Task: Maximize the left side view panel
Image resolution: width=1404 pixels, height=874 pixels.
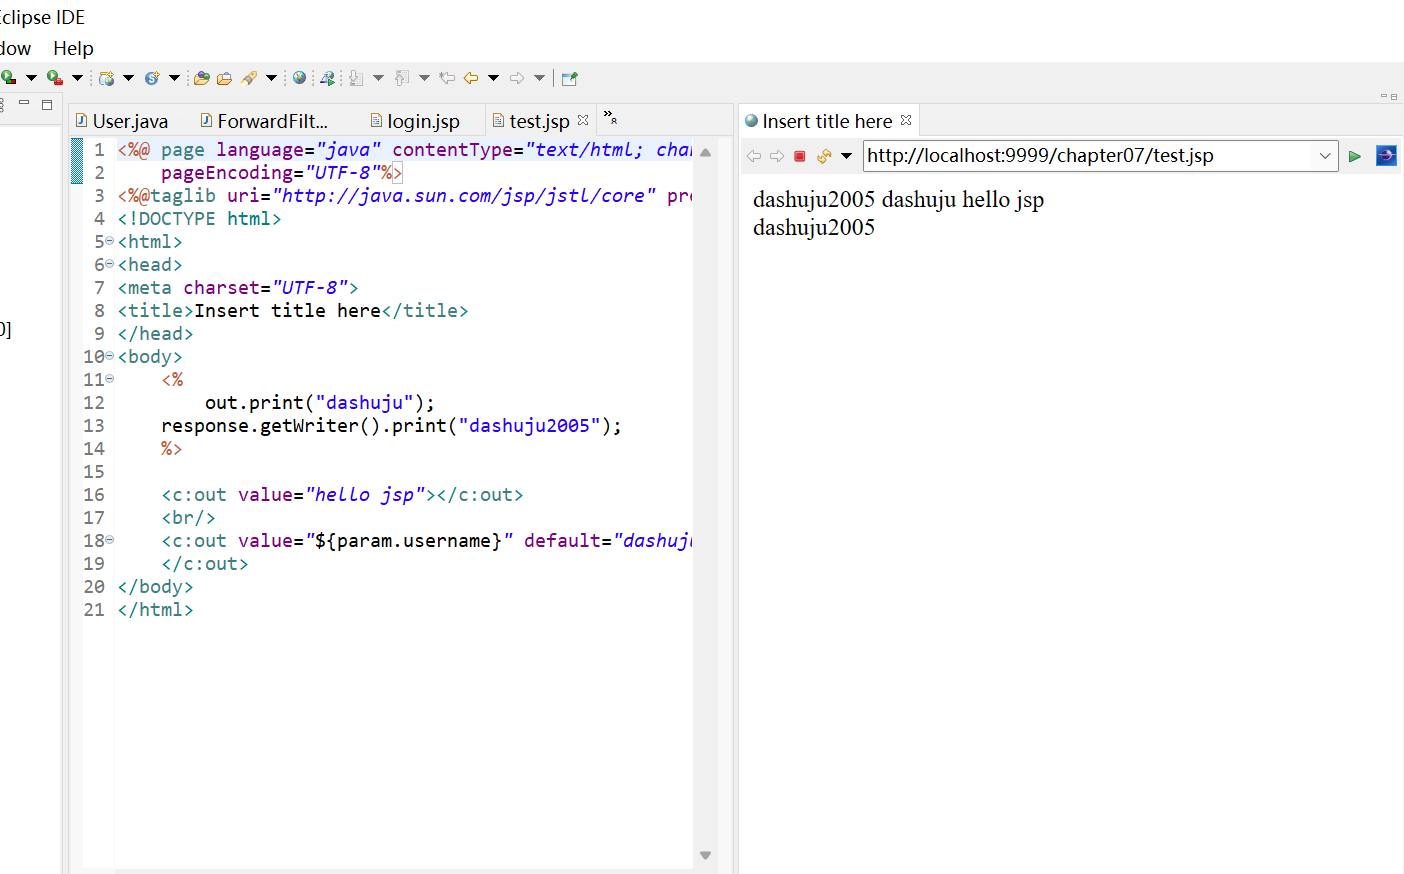Action: [x=47, y=104]
